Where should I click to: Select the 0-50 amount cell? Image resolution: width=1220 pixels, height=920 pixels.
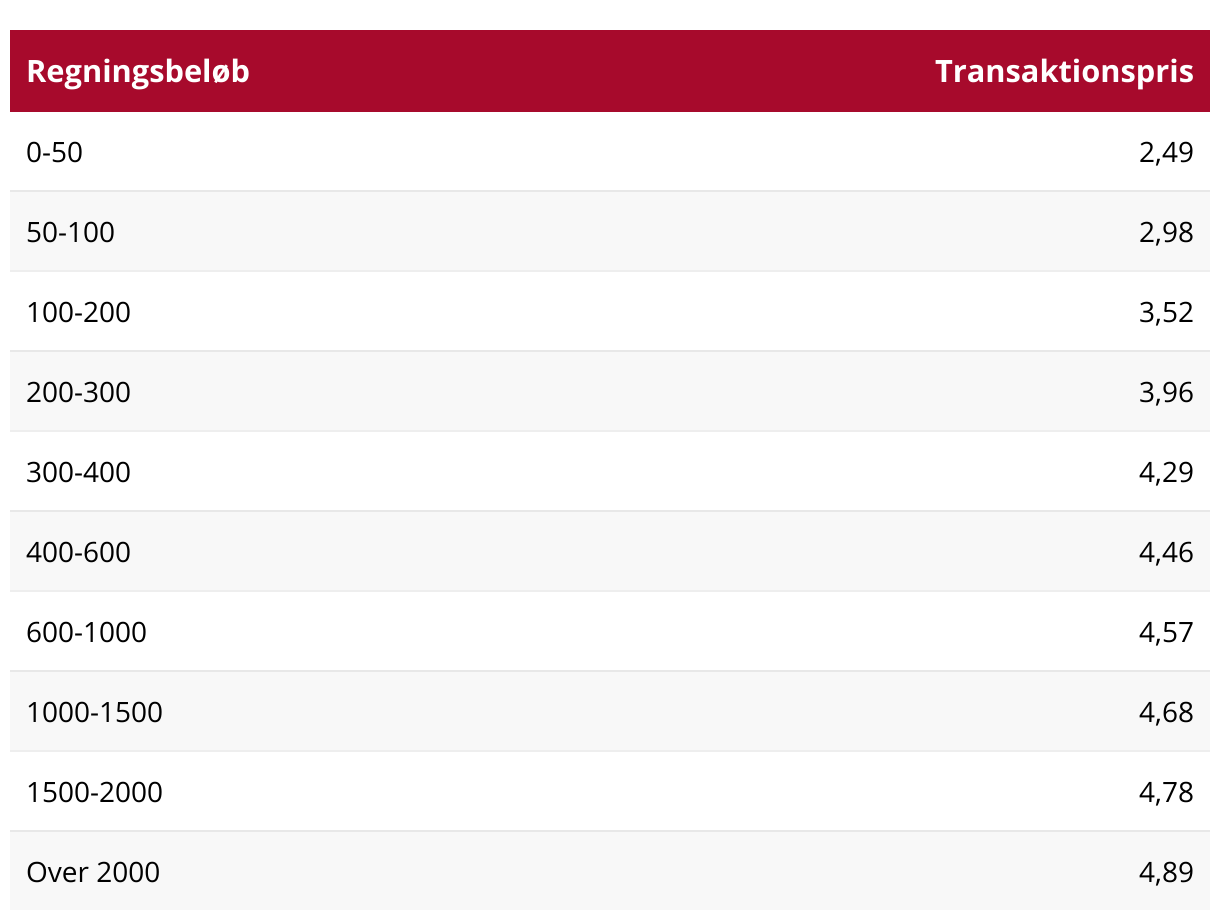pos(55,152)
